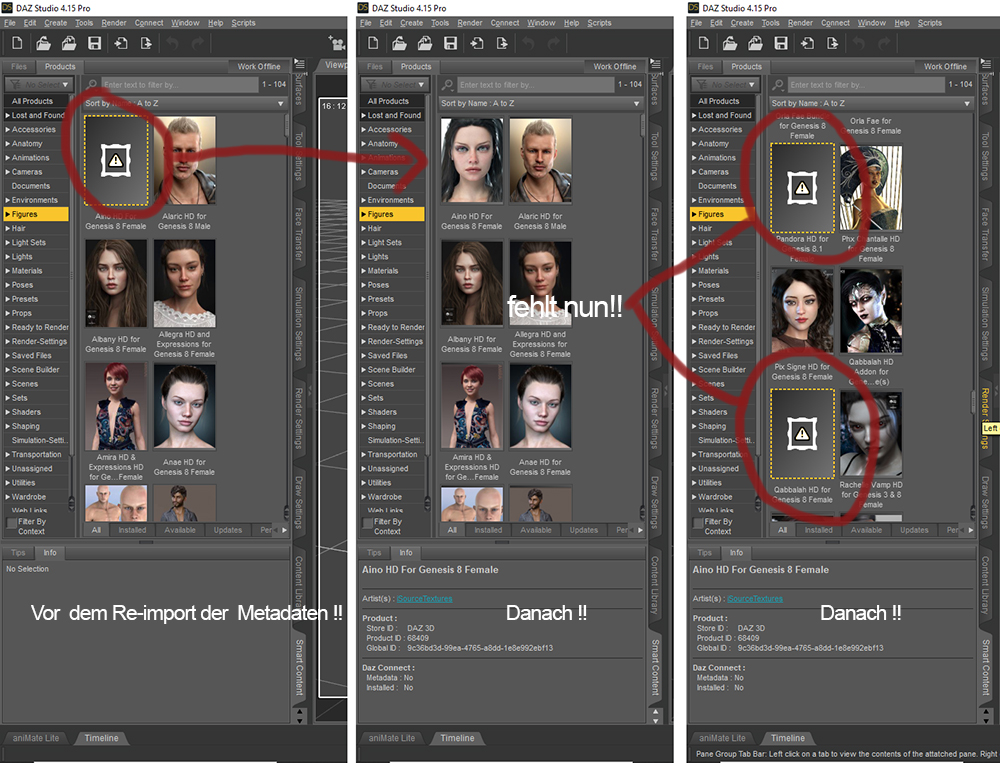Click Work Offline button in right window

click(x=945, y=66)
